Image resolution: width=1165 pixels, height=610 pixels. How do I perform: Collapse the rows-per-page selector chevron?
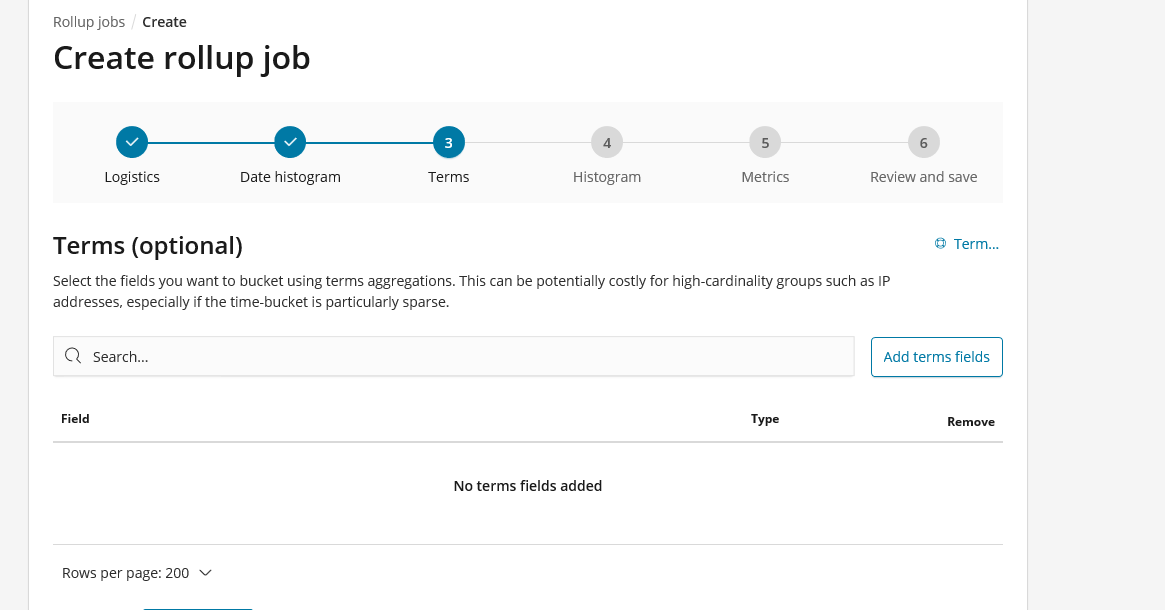pyautogui.click(x=205, y=572)
